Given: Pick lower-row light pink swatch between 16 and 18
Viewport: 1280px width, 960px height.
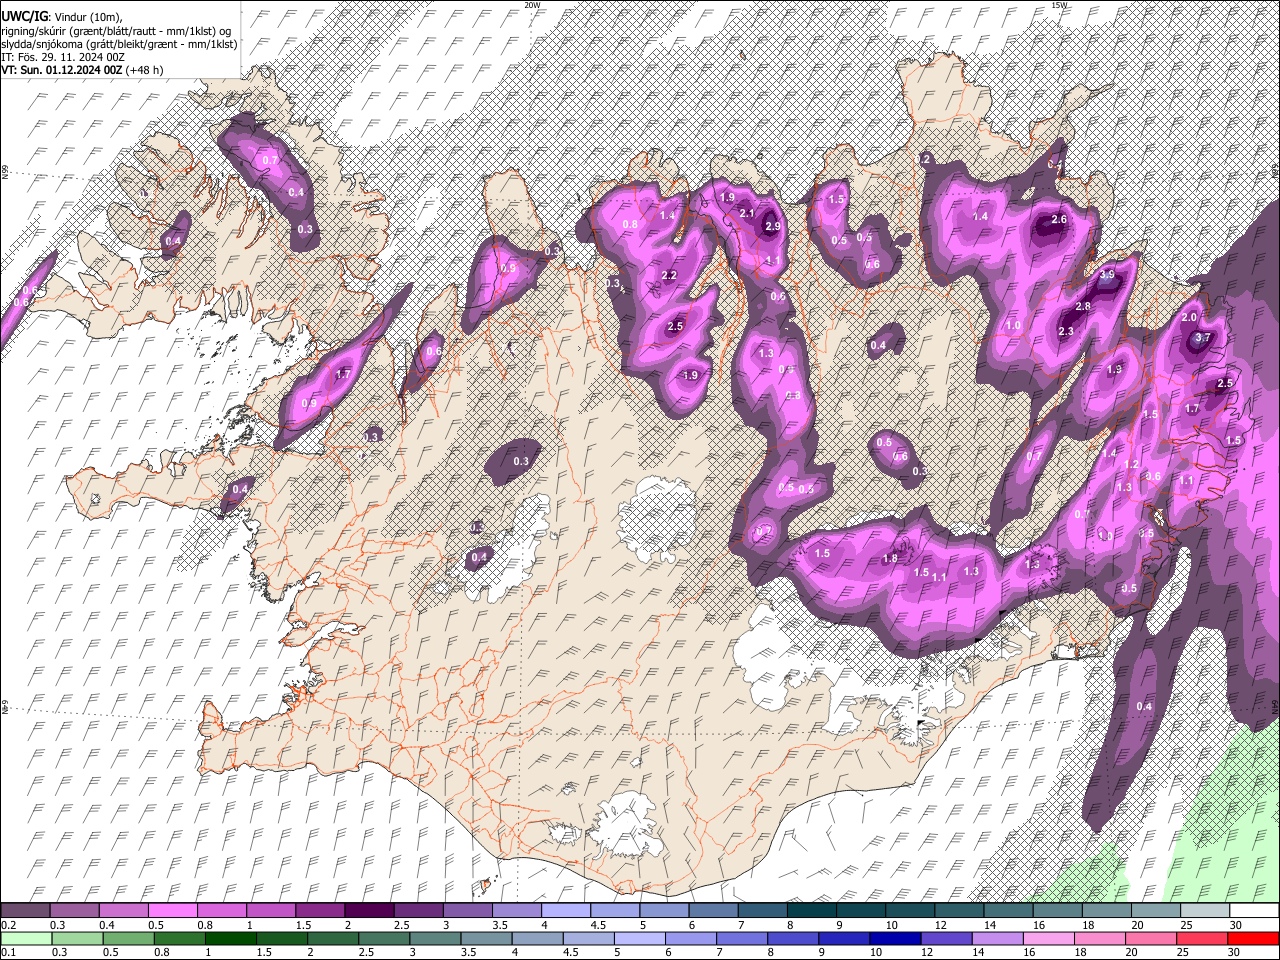Looking at the screenshot, I should (x=1048, y=938).
